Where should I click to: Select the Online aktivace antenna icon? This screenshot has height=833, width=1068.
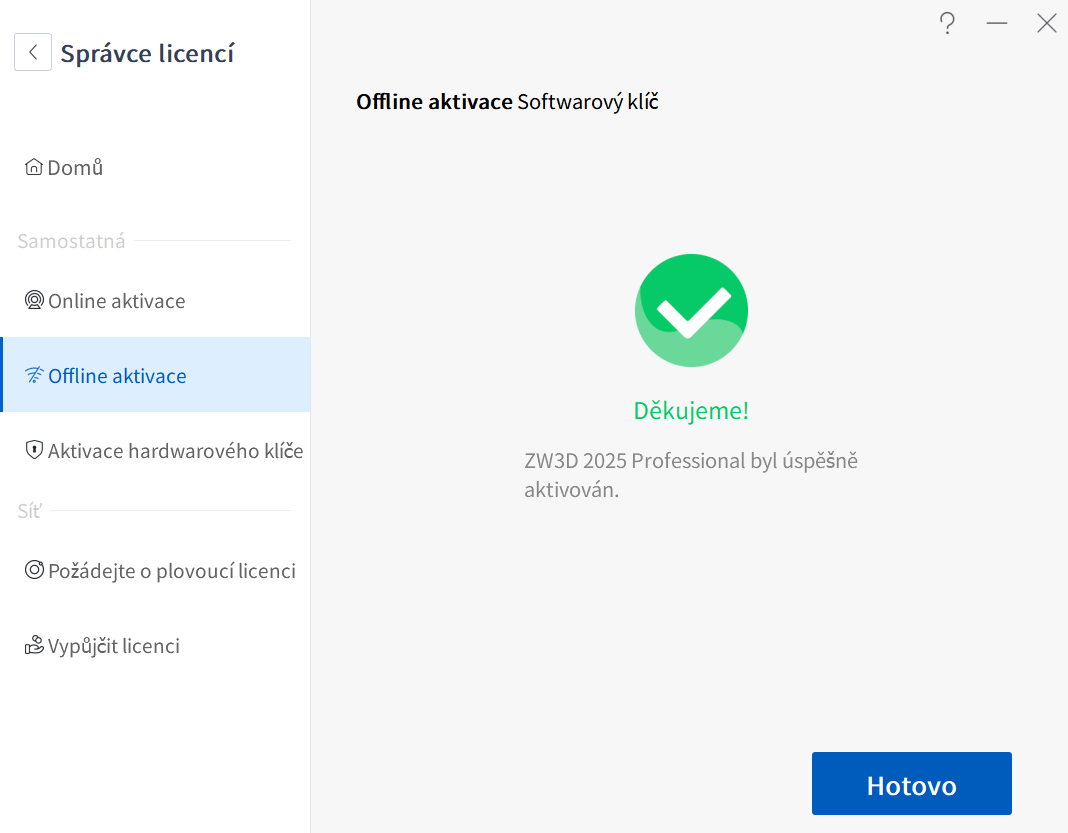click(35, 300)
